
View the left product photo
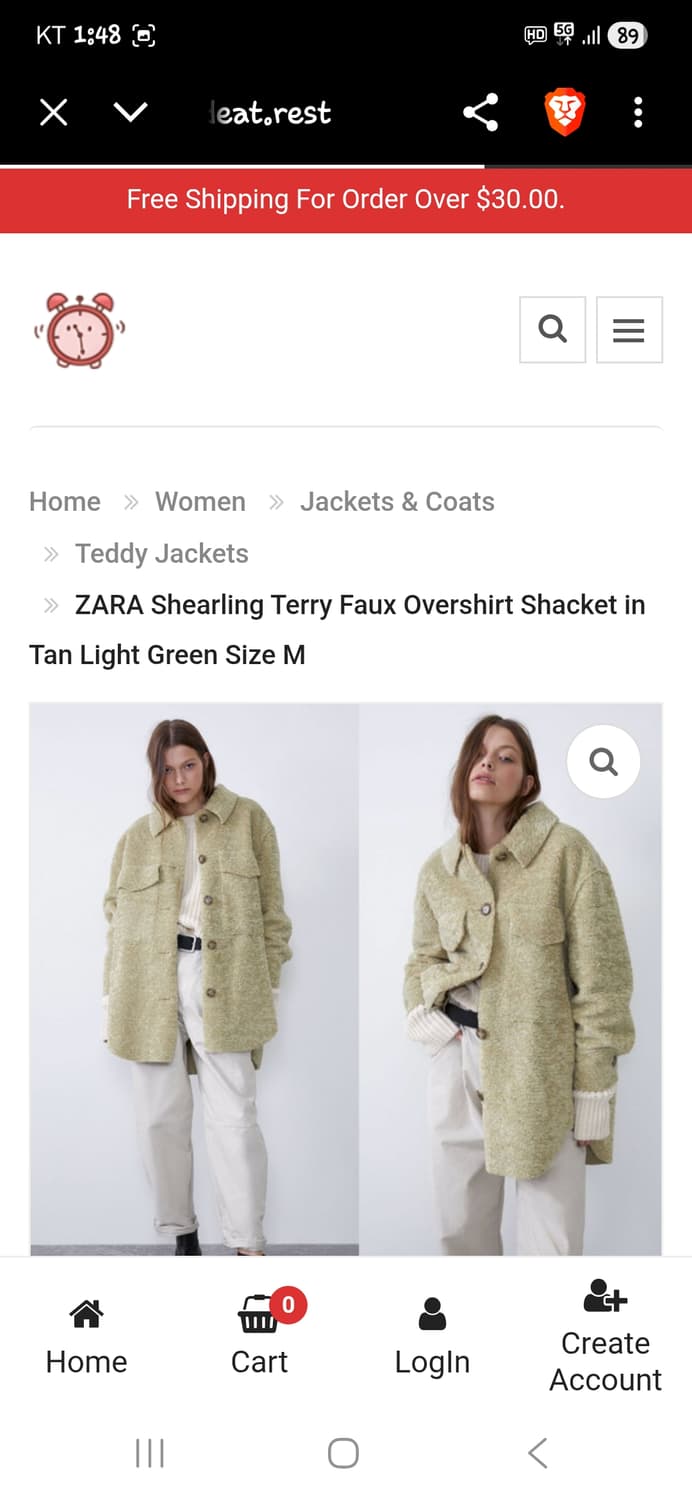194,979
